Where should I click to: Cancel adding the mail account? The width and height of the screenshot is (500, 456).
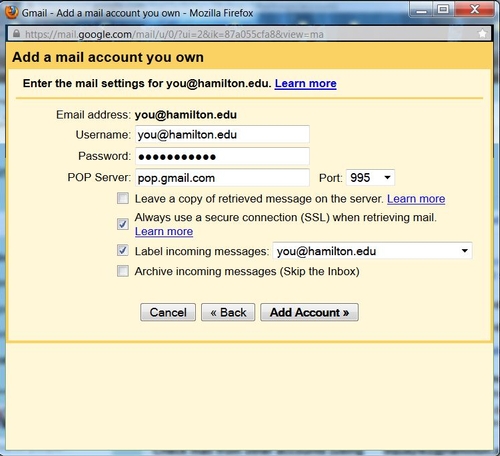pyautogui.click(x=168, y=312)
